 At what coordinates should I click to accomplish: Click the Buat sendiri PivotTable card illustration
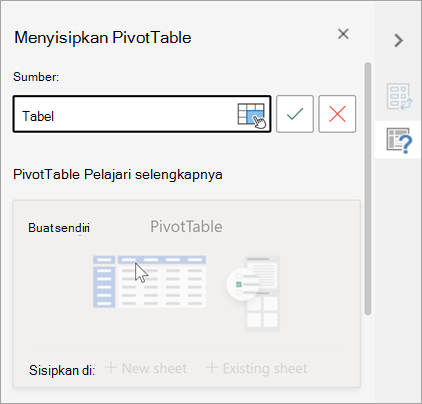click(x=186, y=293)
